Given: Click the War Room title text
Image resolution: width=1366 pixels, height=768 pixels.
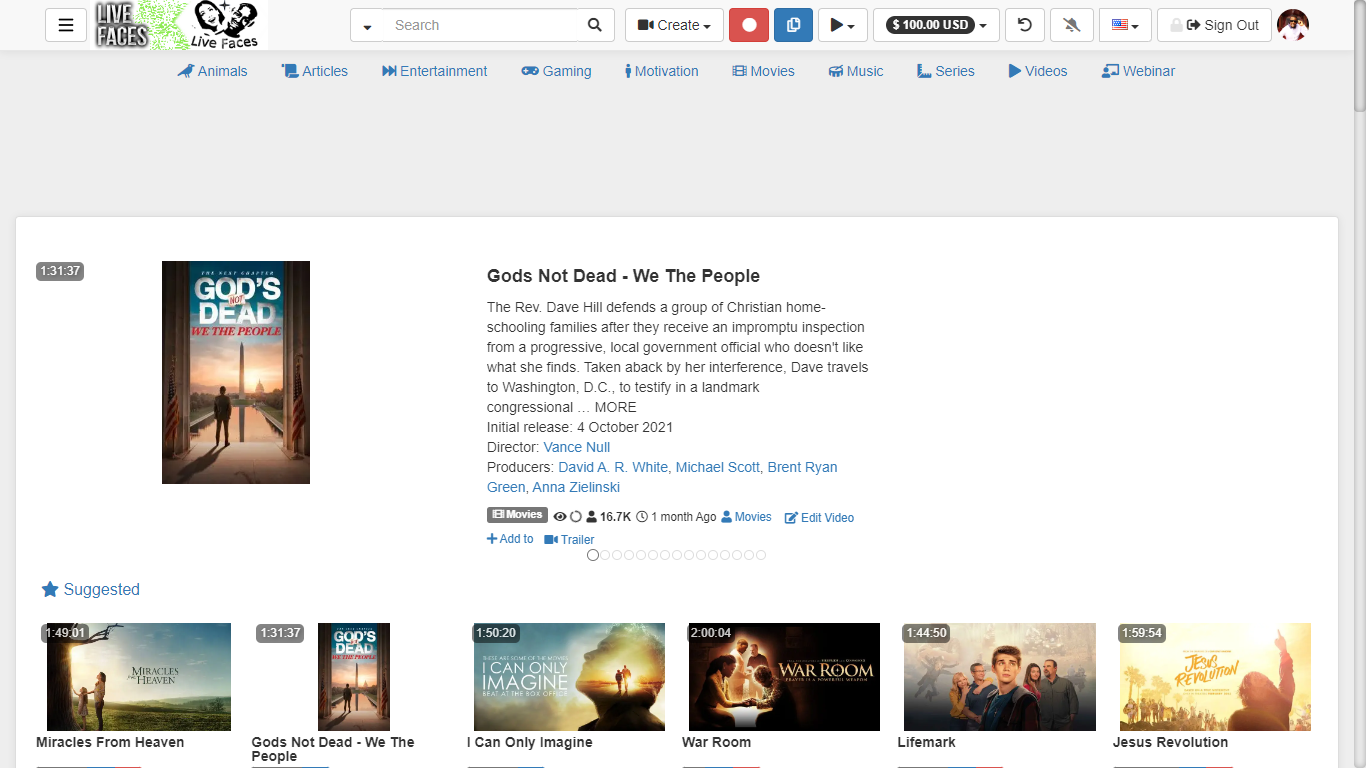Looking at the screenshot, I should (x=716, y=742).
